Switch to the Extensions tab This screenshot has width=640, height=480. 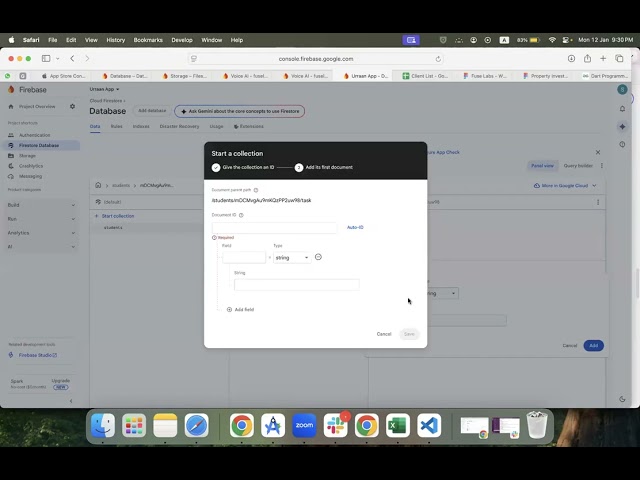[x=249, y=127]
